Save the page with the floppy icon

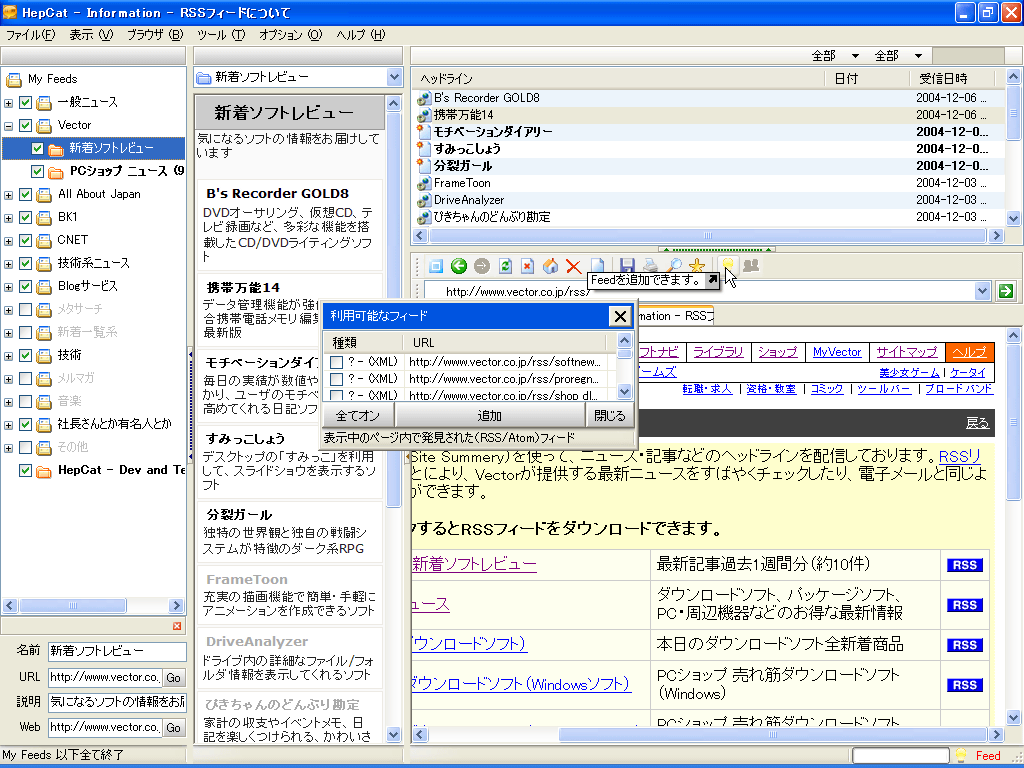click(x=627, y=264)
